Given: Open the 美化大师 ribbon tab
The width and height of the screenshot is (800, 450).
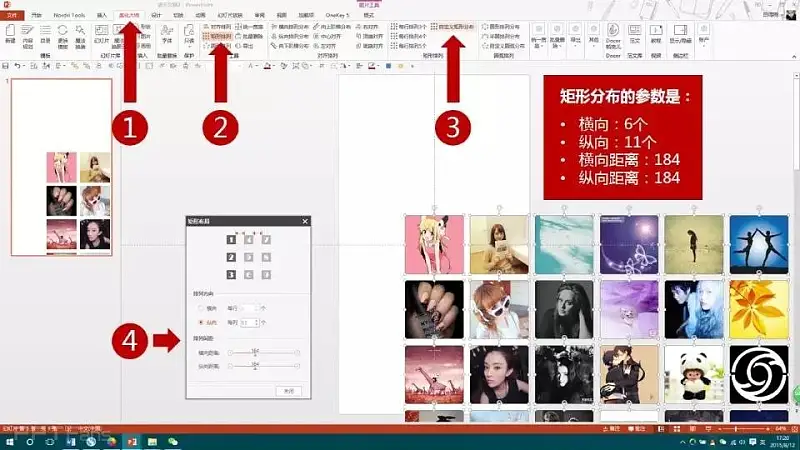Looking at the screenshot, I should [x=130, y=16].
